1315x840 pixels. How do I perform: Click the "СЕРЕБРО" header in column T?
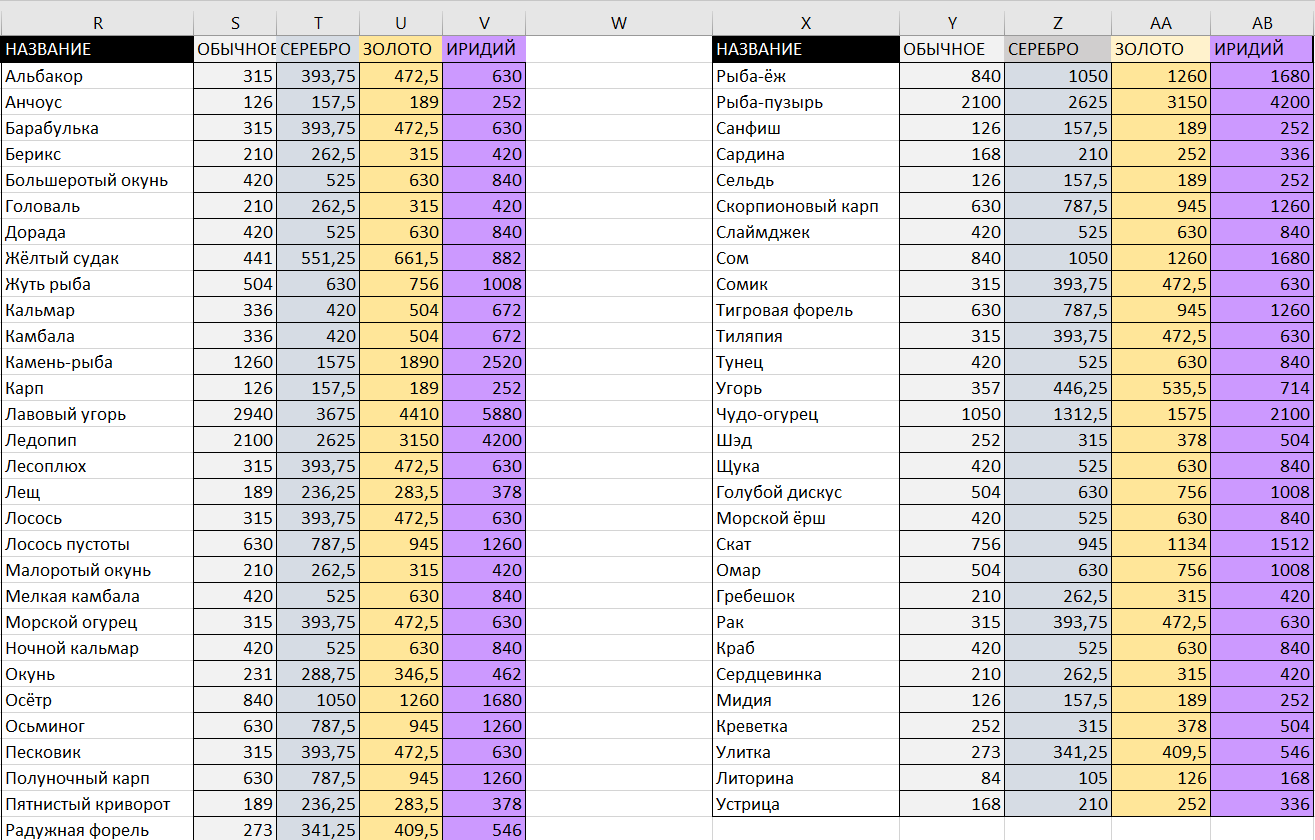pos(318,50)
